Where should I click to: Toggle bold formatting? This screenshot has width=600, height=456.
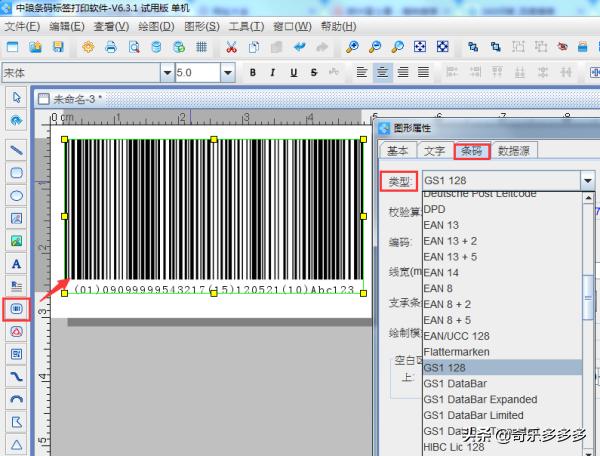pyautogui.click(x=253, y=72)
